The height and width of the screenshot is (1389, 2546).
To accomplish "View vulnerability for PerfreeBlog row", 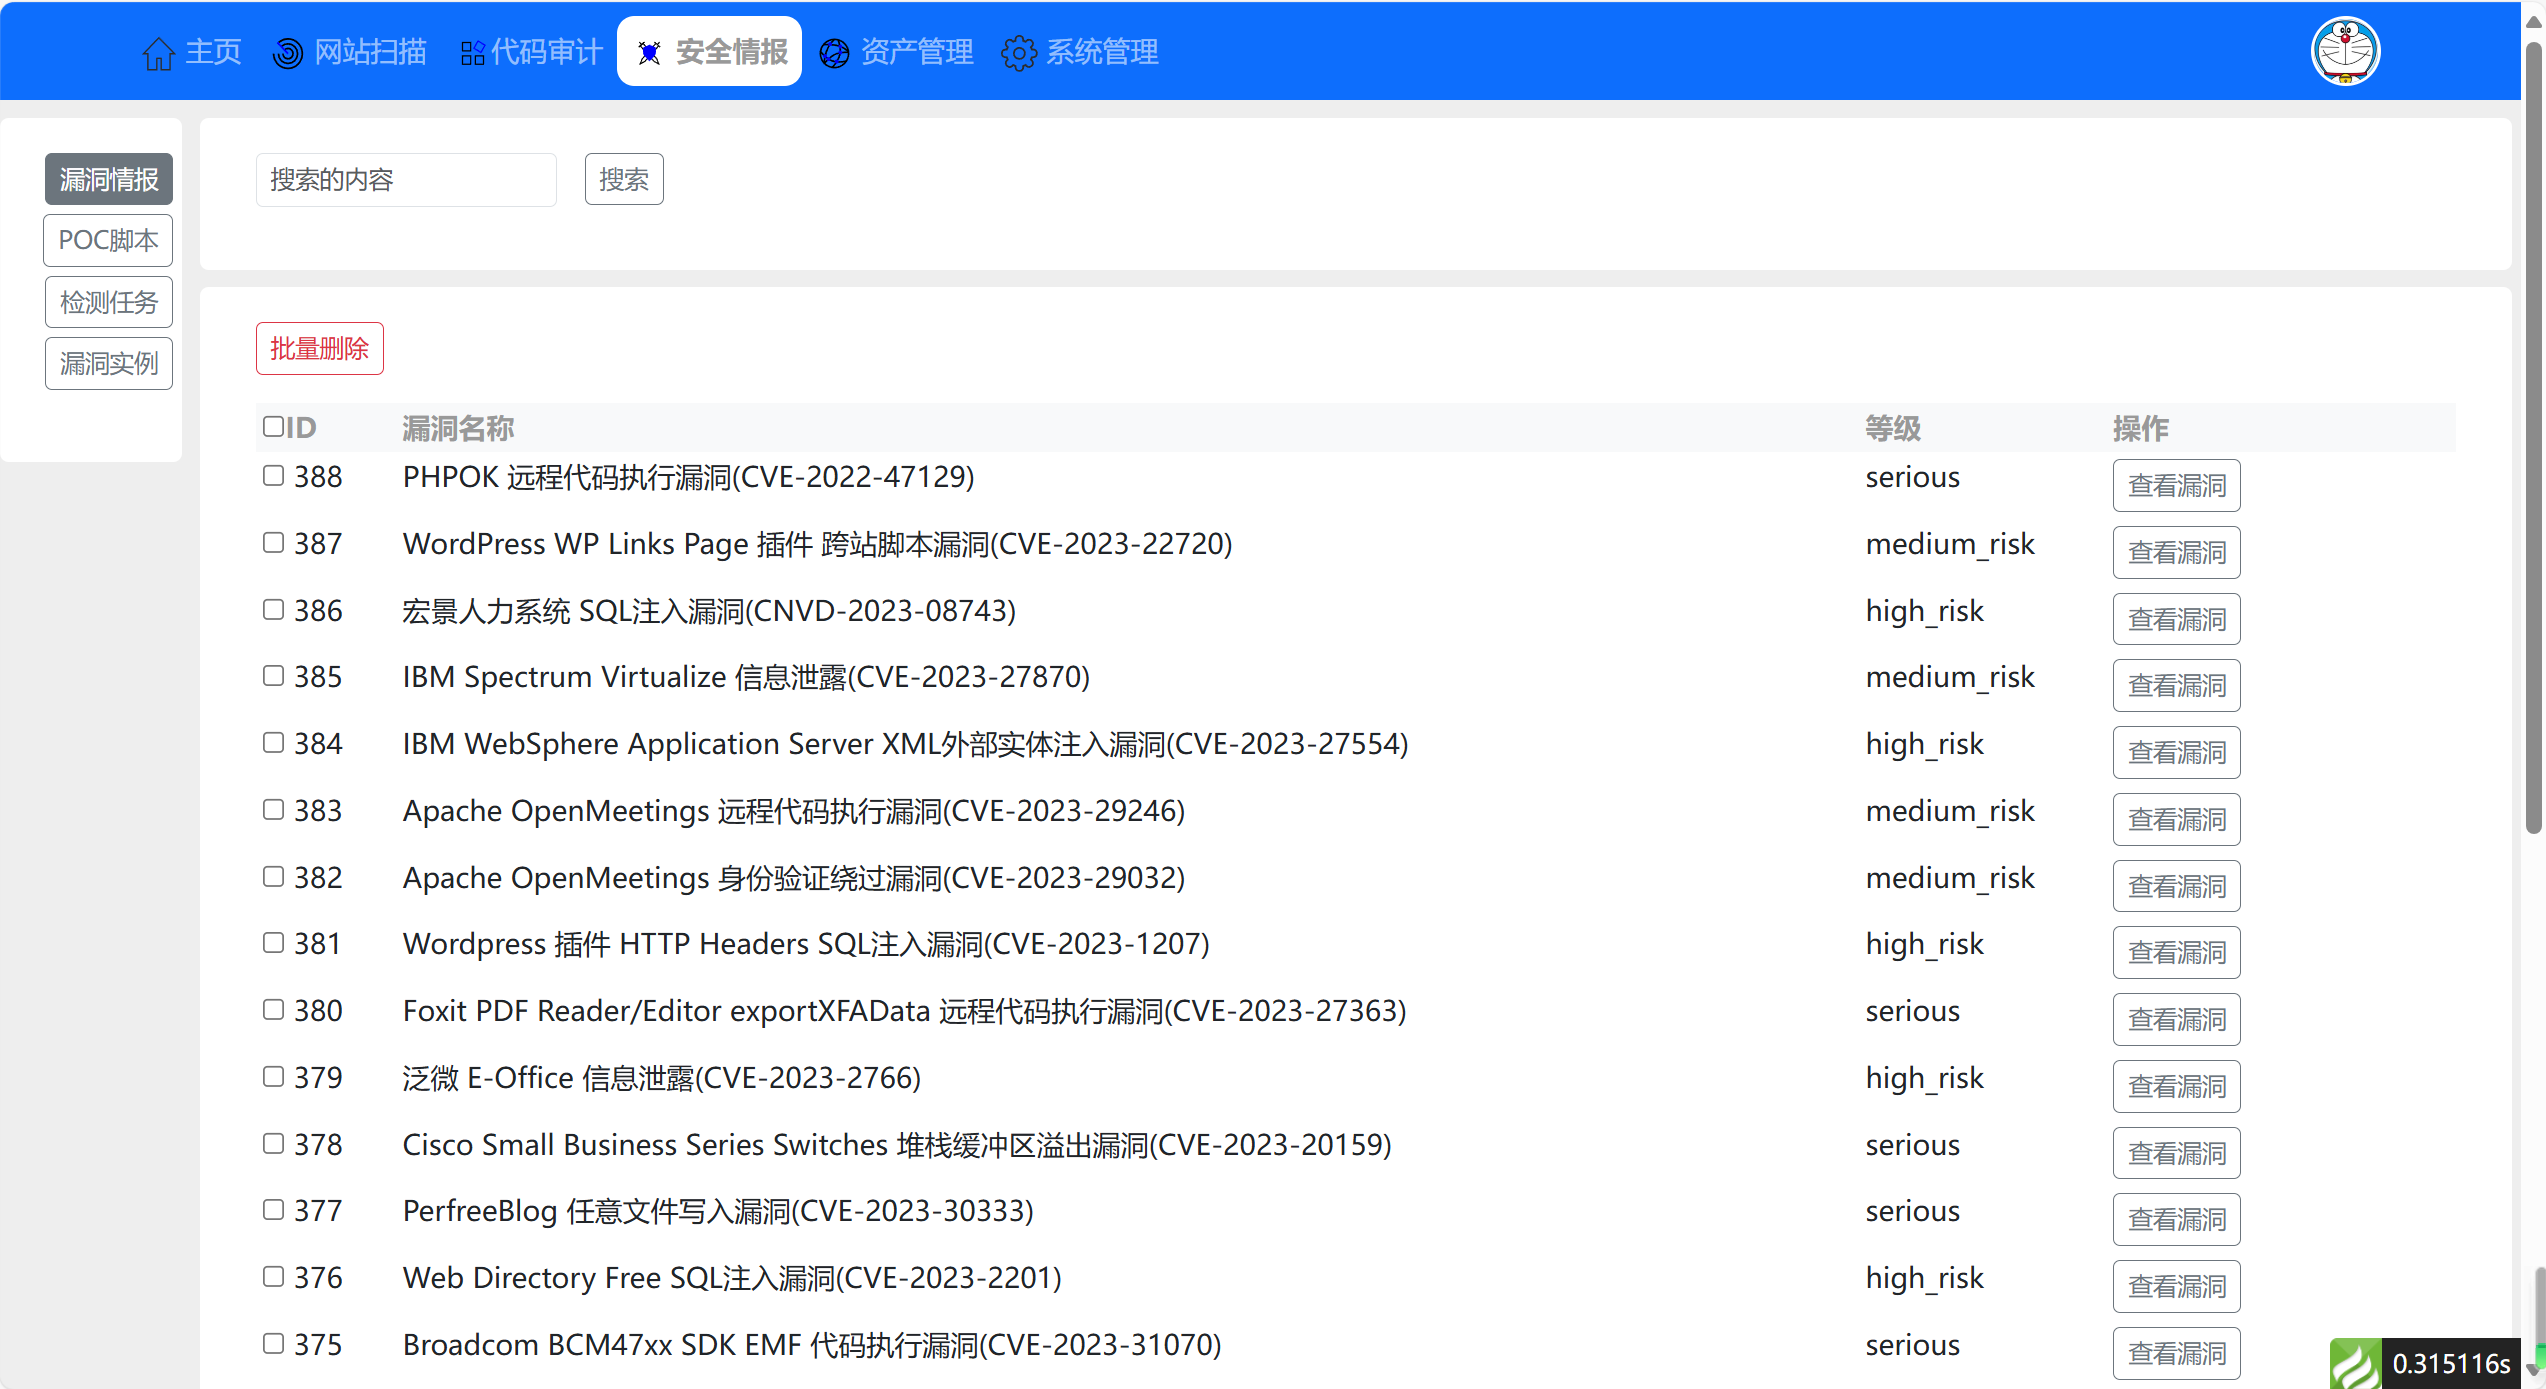I will tap(2176, 1219).
